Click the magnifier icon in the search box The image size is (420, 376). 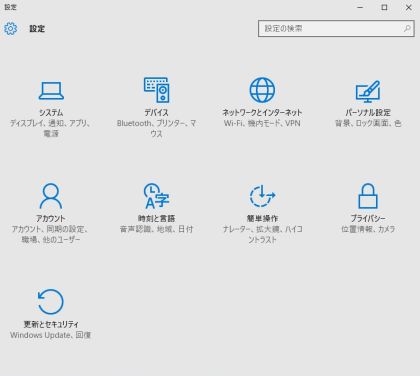click(x=407, y=28)
